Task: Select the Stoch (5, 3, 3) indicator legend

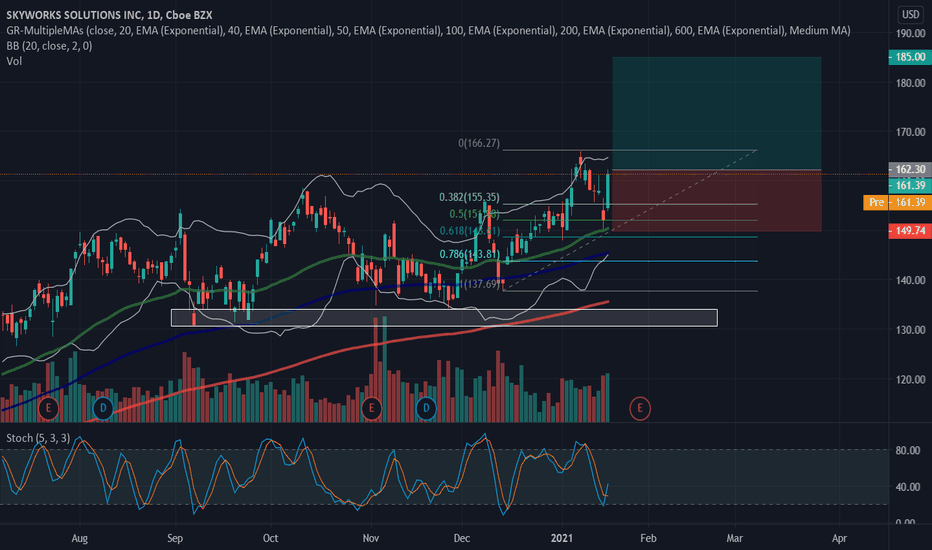Action: [38, 438]
